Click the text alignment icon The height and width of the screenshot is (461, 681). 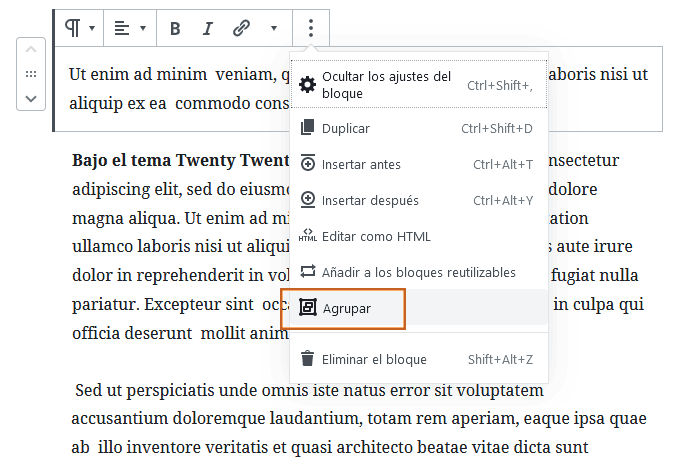[122, 28]
